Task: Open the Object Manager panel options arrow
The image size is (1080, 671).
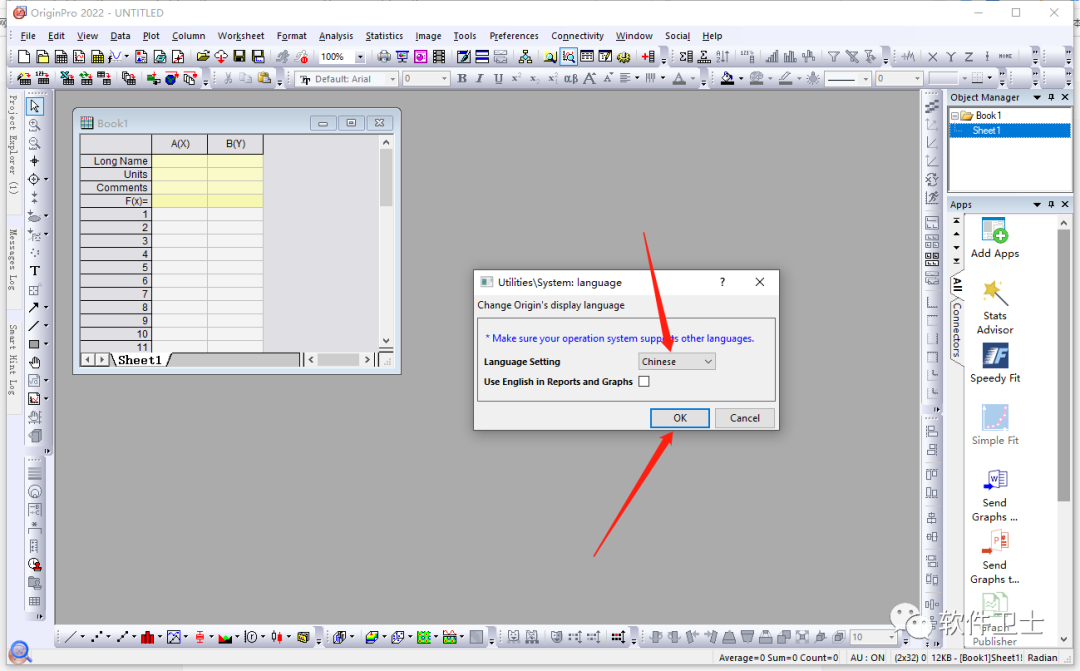Action: click(1037, 98)
